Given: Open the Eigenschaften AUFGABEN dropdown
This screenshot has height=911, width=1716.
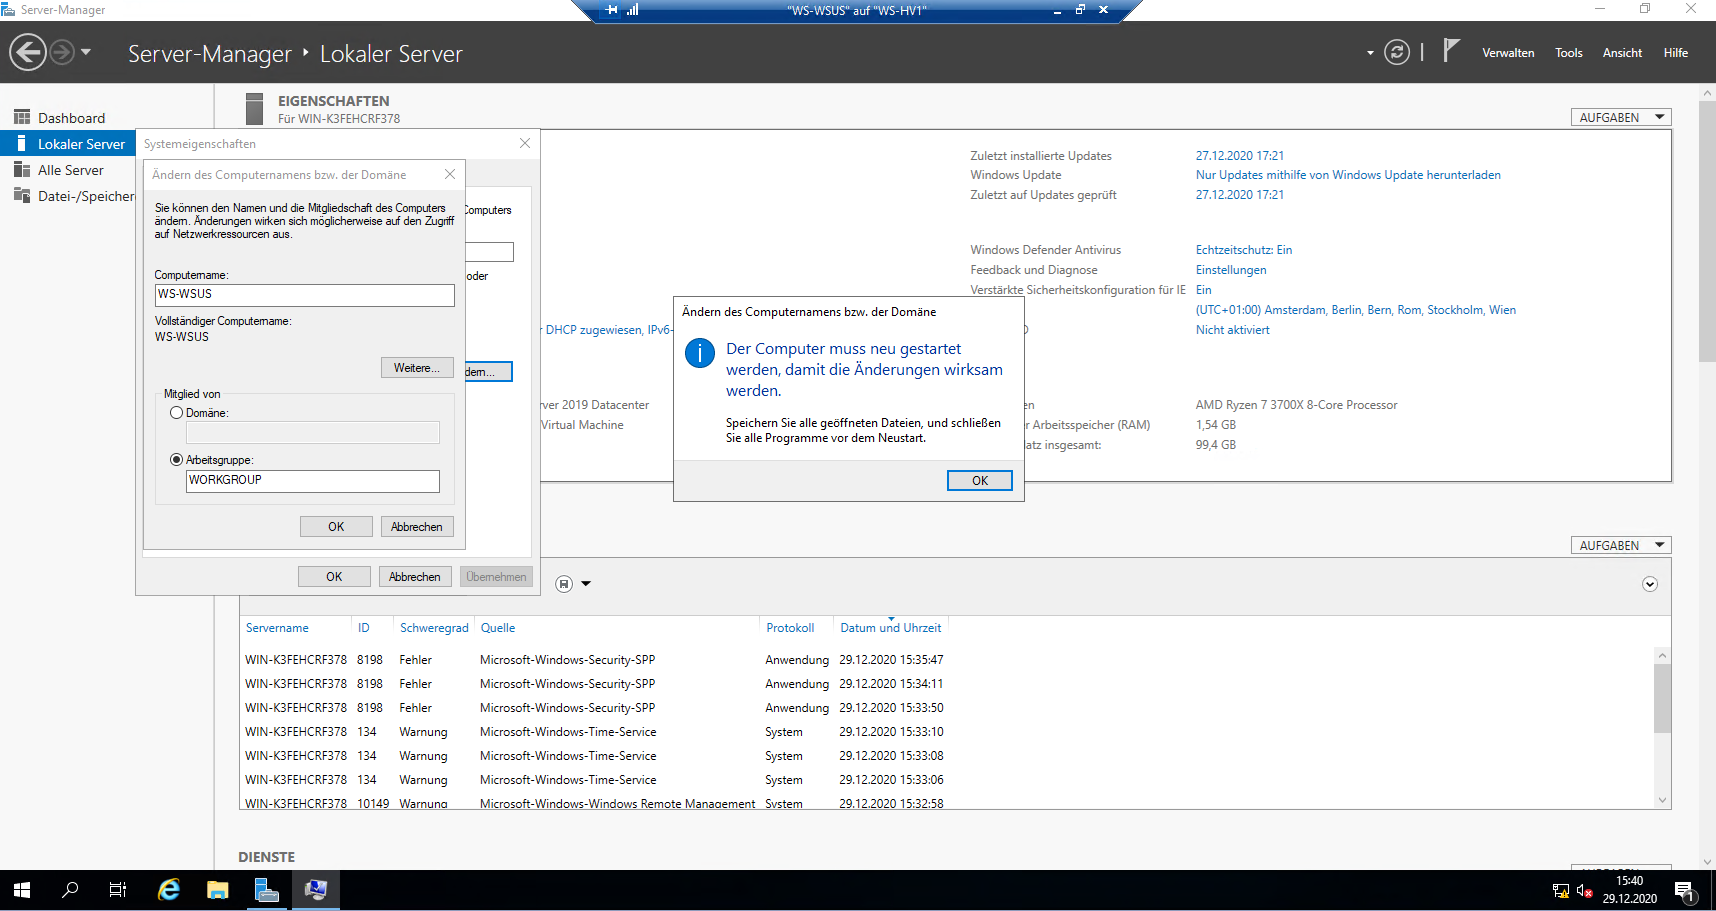Looking at the screenshot, I should click(1621, 117).
